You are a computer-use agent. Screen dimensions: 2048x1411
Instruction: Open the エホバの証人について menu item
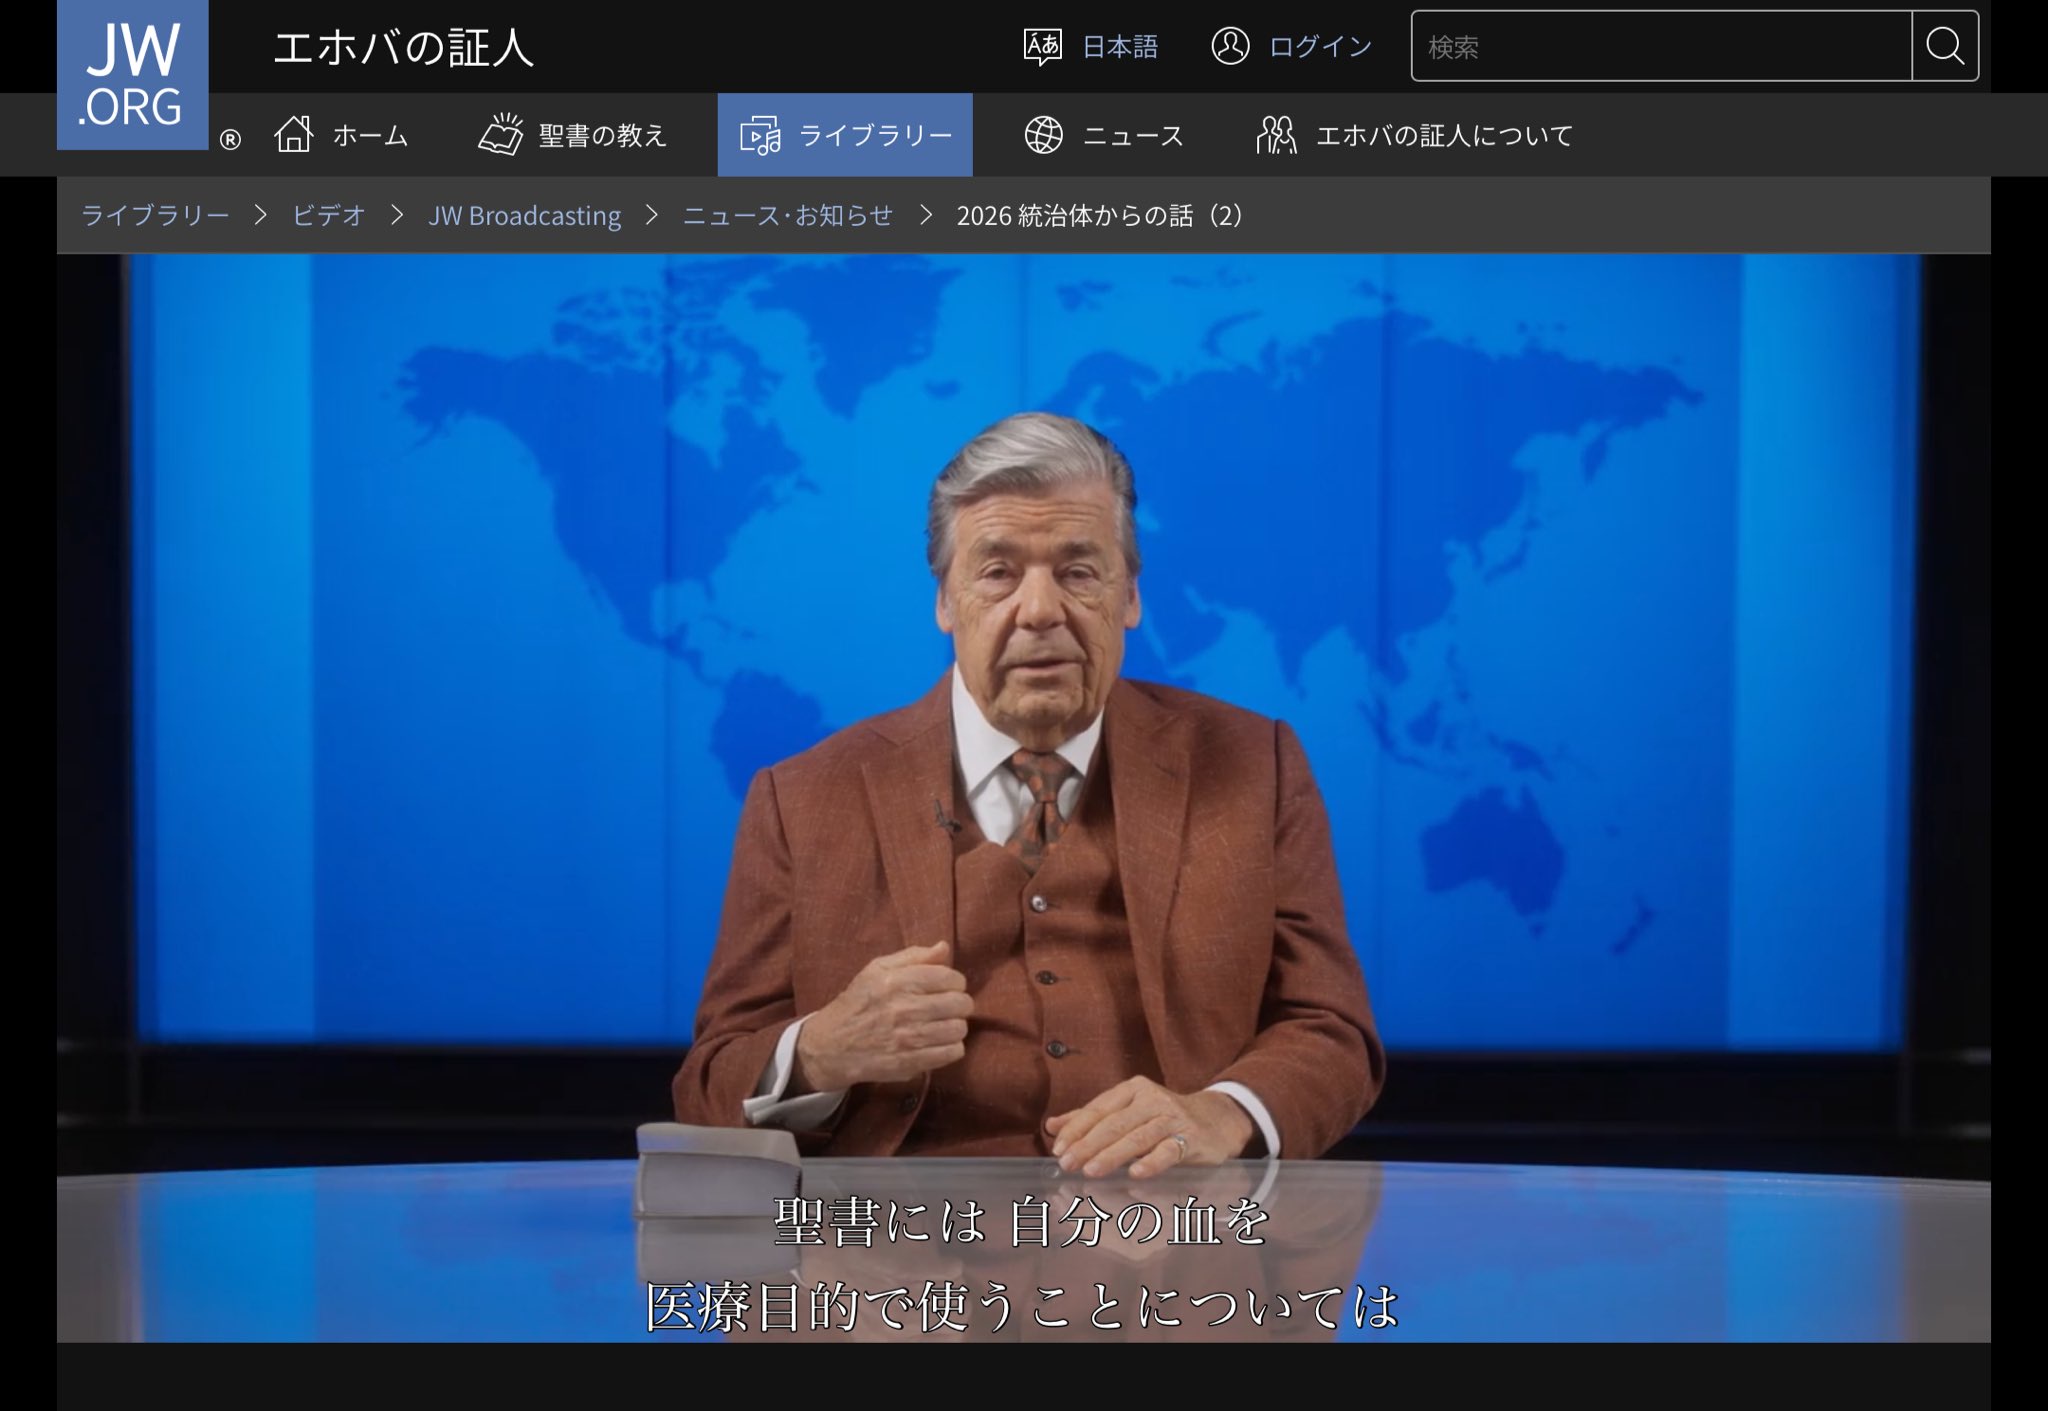1444,135
